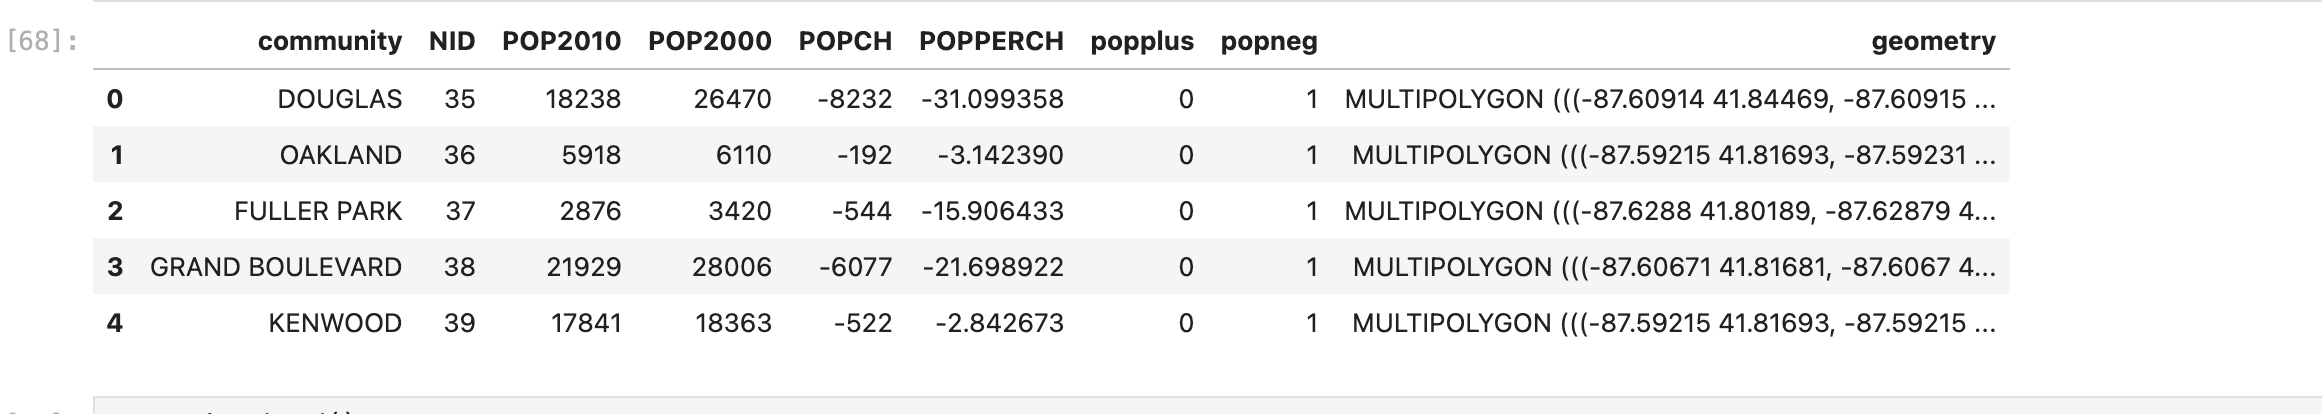Click the community column header

329,41
